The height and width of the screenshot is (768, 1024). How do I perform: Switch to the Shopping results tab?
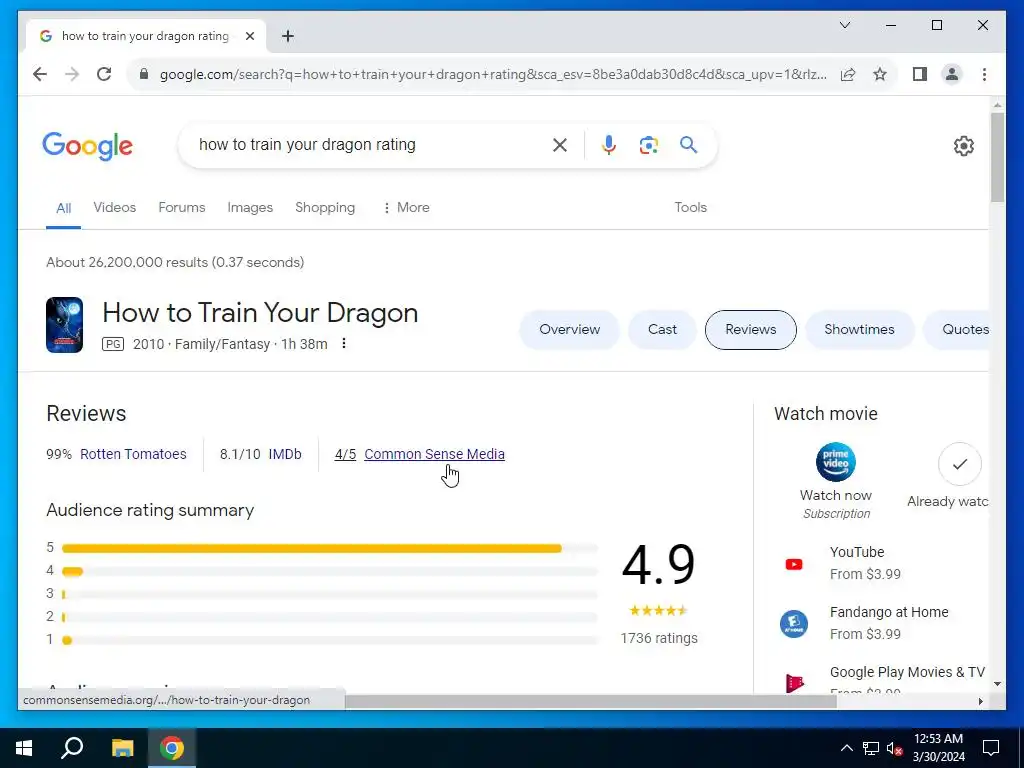(x=325, y=208)
